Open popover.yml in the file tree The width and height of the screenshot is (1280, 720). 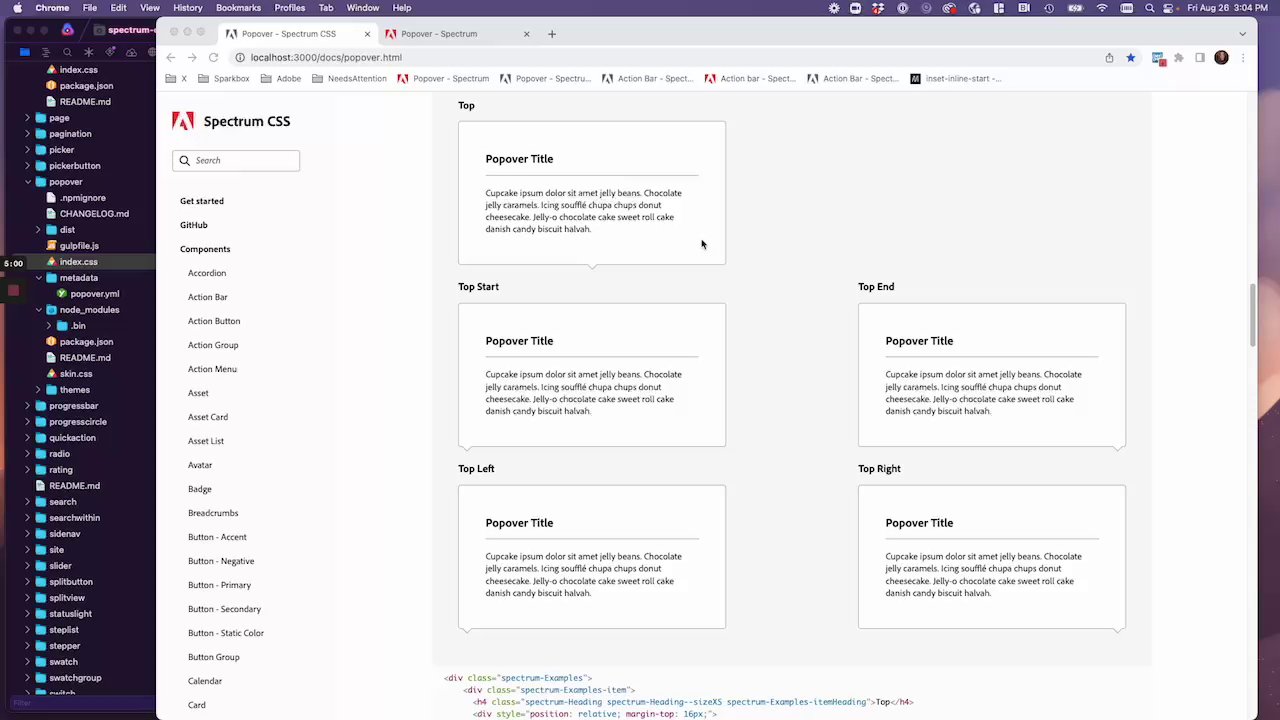[94, 294]
